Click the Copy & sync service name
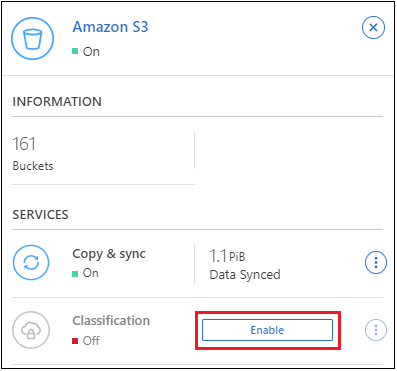 109,254
